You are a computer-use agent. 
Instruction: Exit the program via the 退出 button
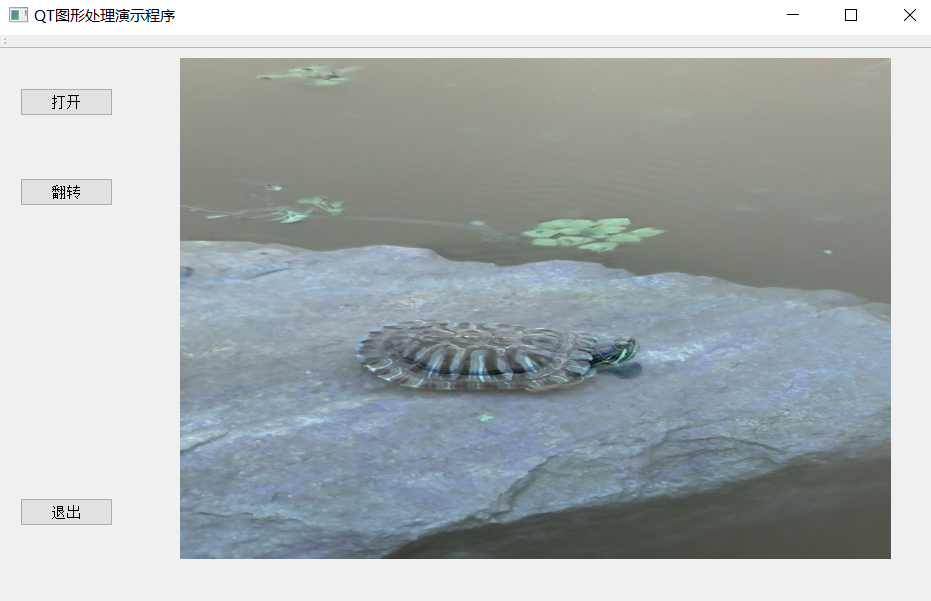click(x=66, y=512)
